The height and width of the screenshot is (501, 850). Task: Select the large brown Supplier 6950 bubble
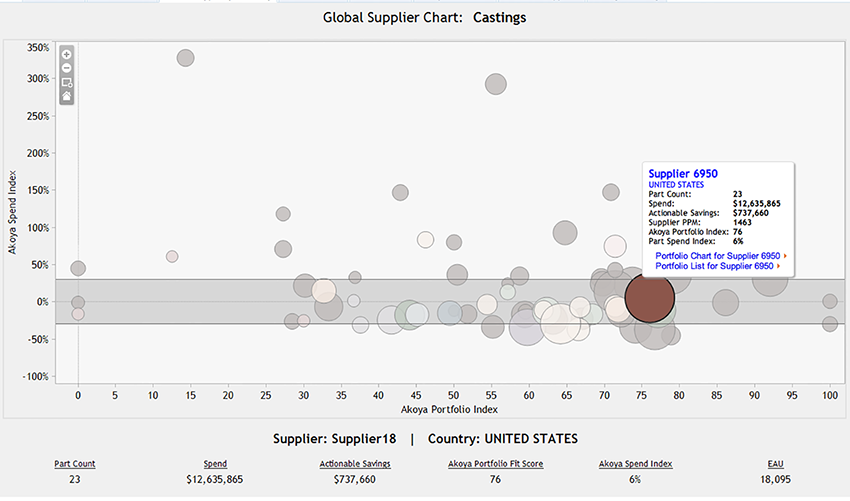click(x=649, y=298)
